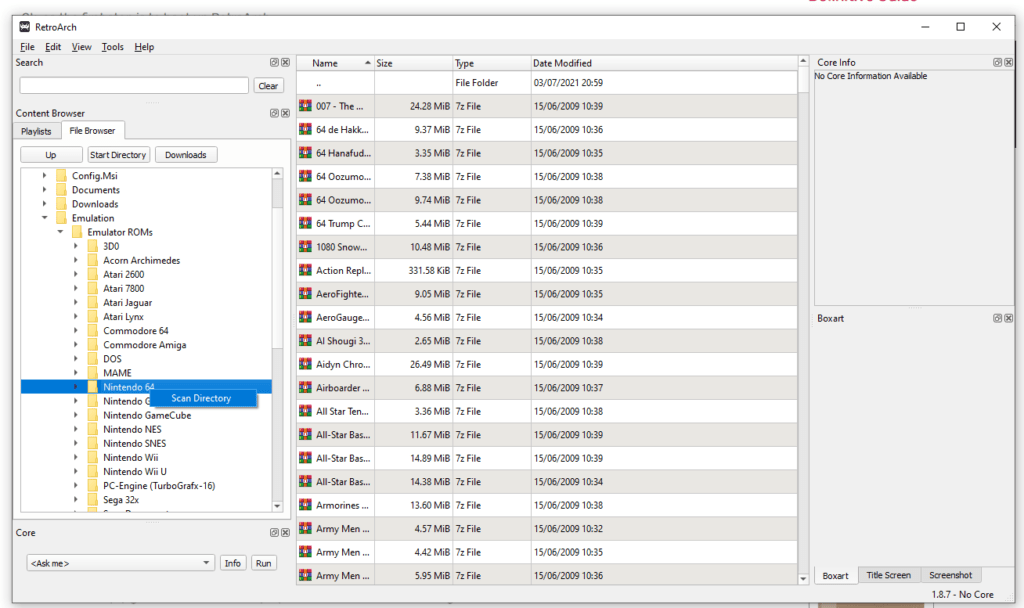
Task: Select the archive icon for AeroFighte
Action: coord(305,294)
